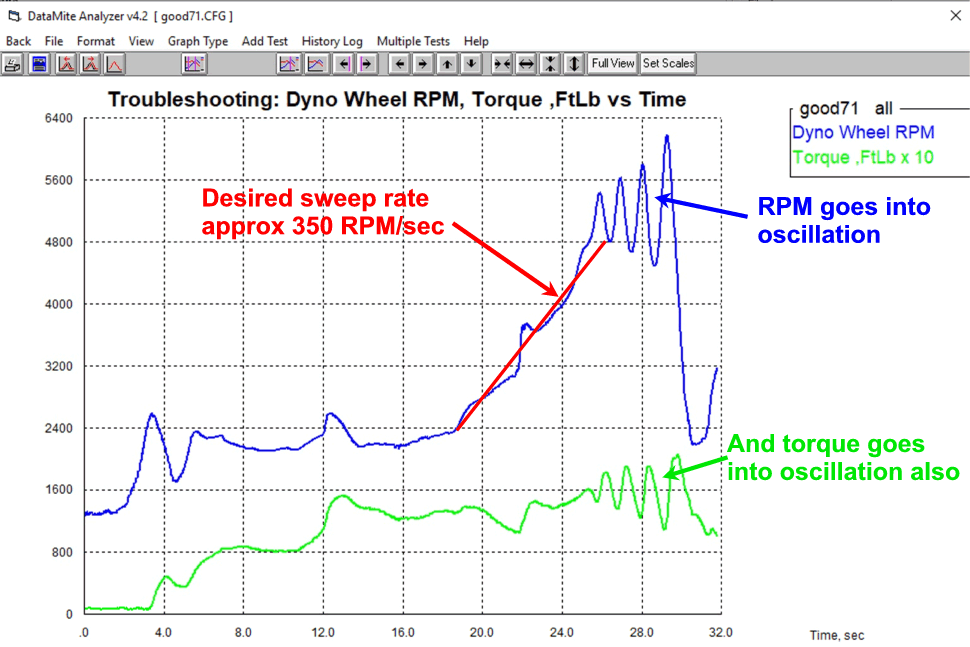Open the History Log menu
The width and height of the screenshot is (970, 647).
pos(332,41)
